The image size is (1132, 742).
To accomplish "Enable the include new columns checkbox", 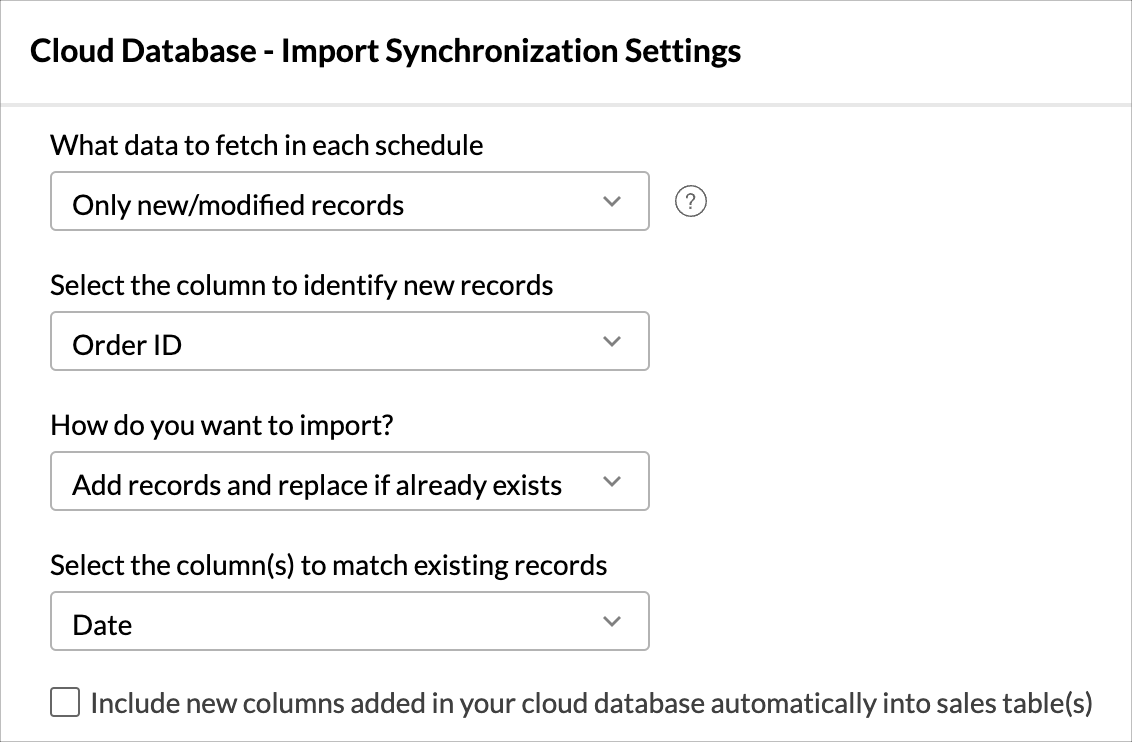I will click(x=65, y=704).
